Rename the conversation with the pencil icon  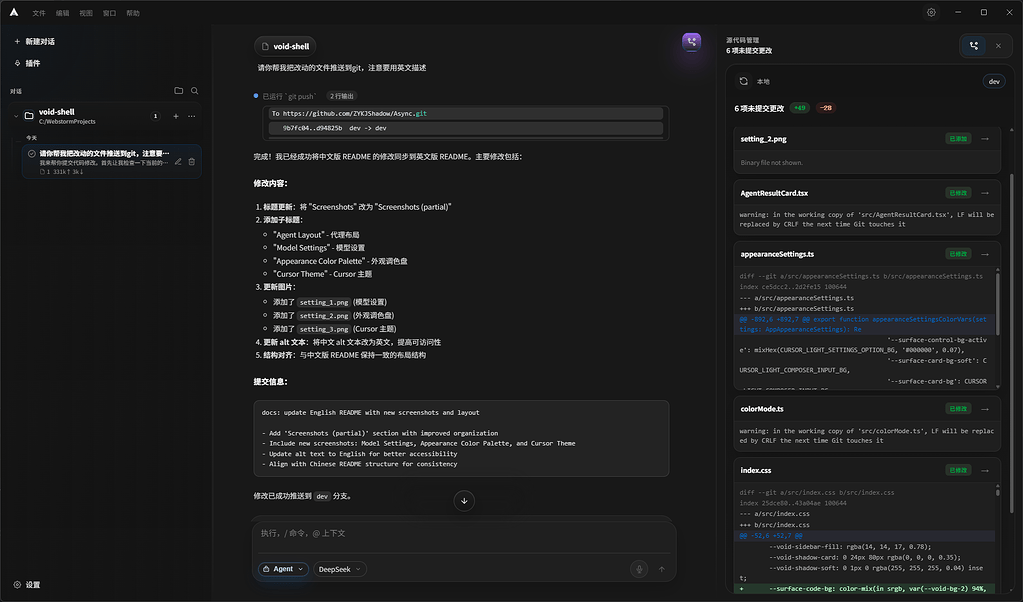pyautogui.click(x=178, y=162)
